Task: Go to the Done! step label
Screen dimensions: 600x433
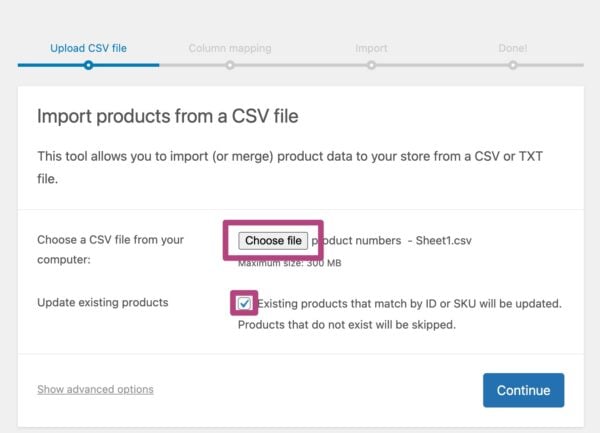Action: tap(512, 48)
